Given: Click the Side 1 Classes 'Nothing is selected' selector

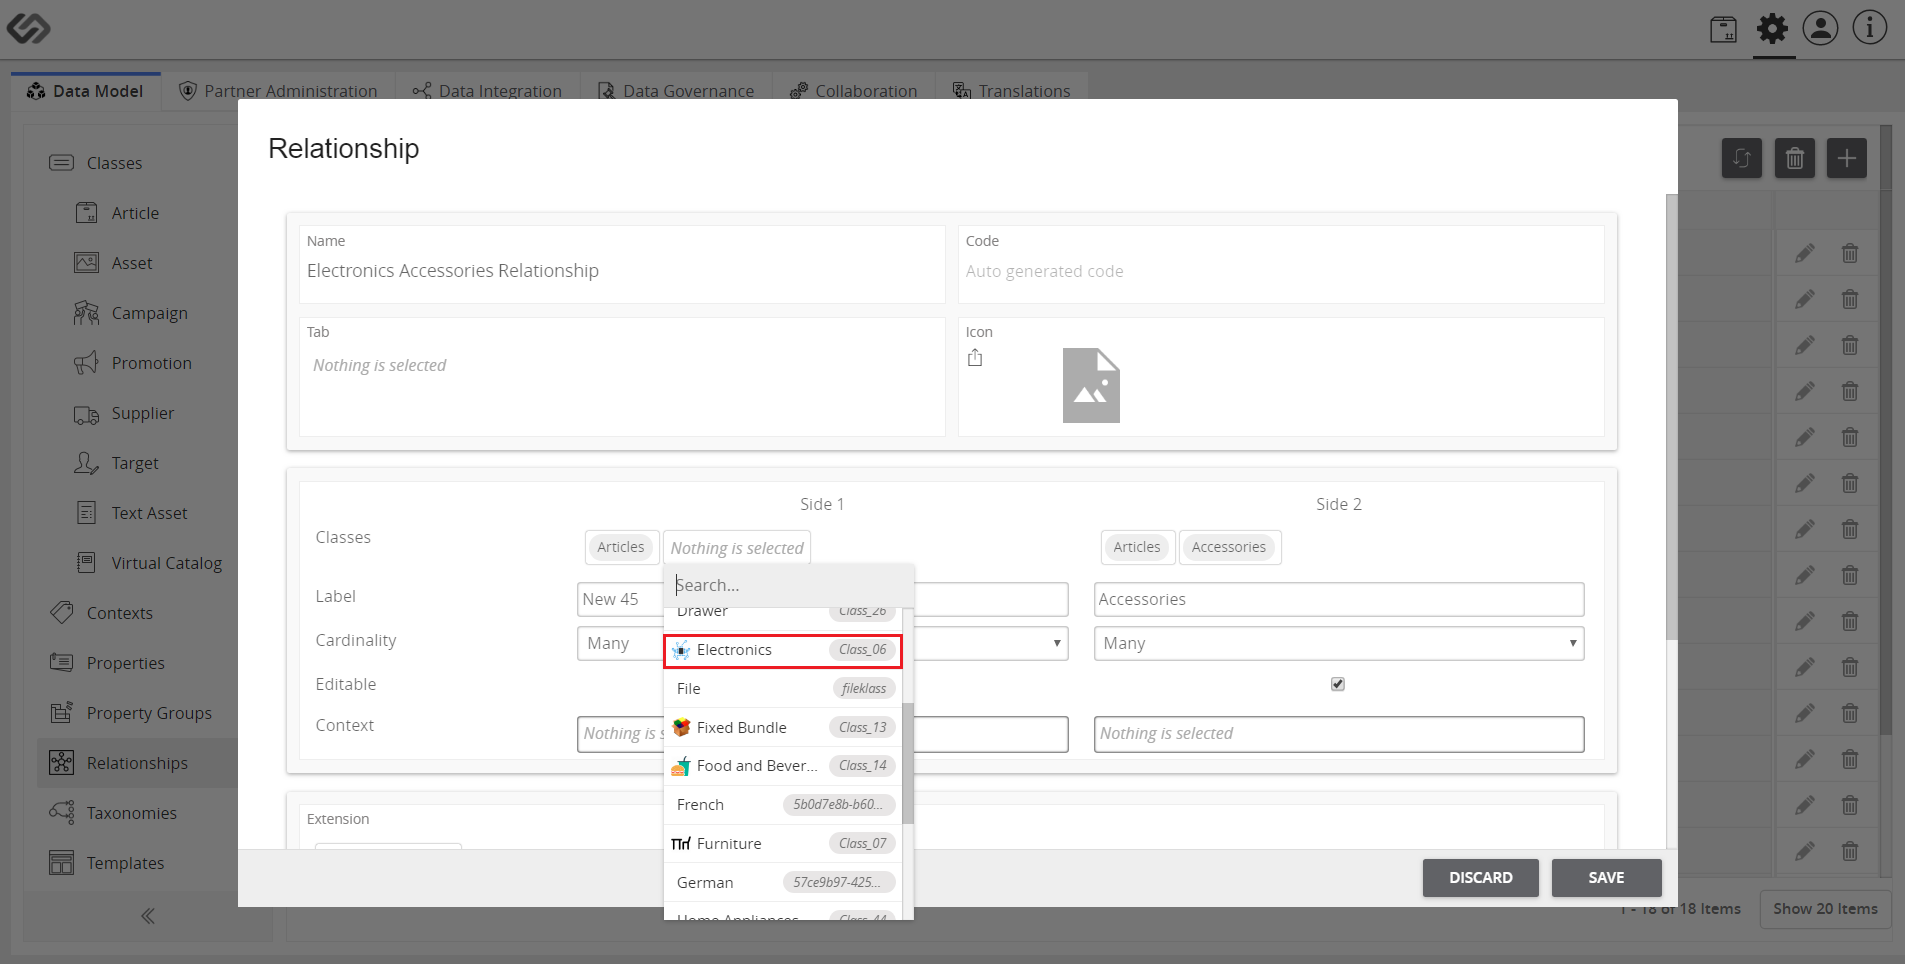Looking at the screenshot, I should pyautogui.click(x=737, y=548).
